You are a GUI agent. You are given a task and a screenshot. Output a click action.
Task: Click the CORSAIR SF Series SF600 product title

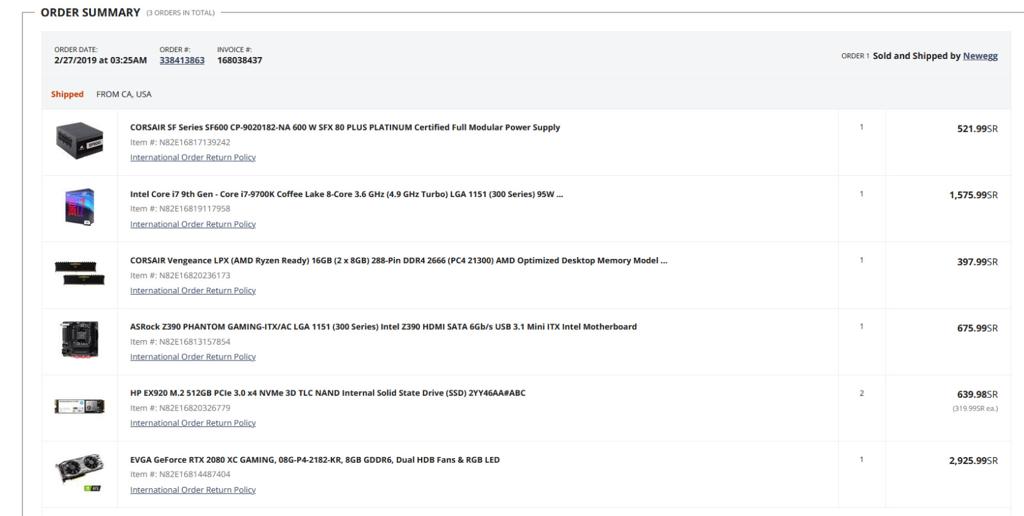[x=345, y=127]
